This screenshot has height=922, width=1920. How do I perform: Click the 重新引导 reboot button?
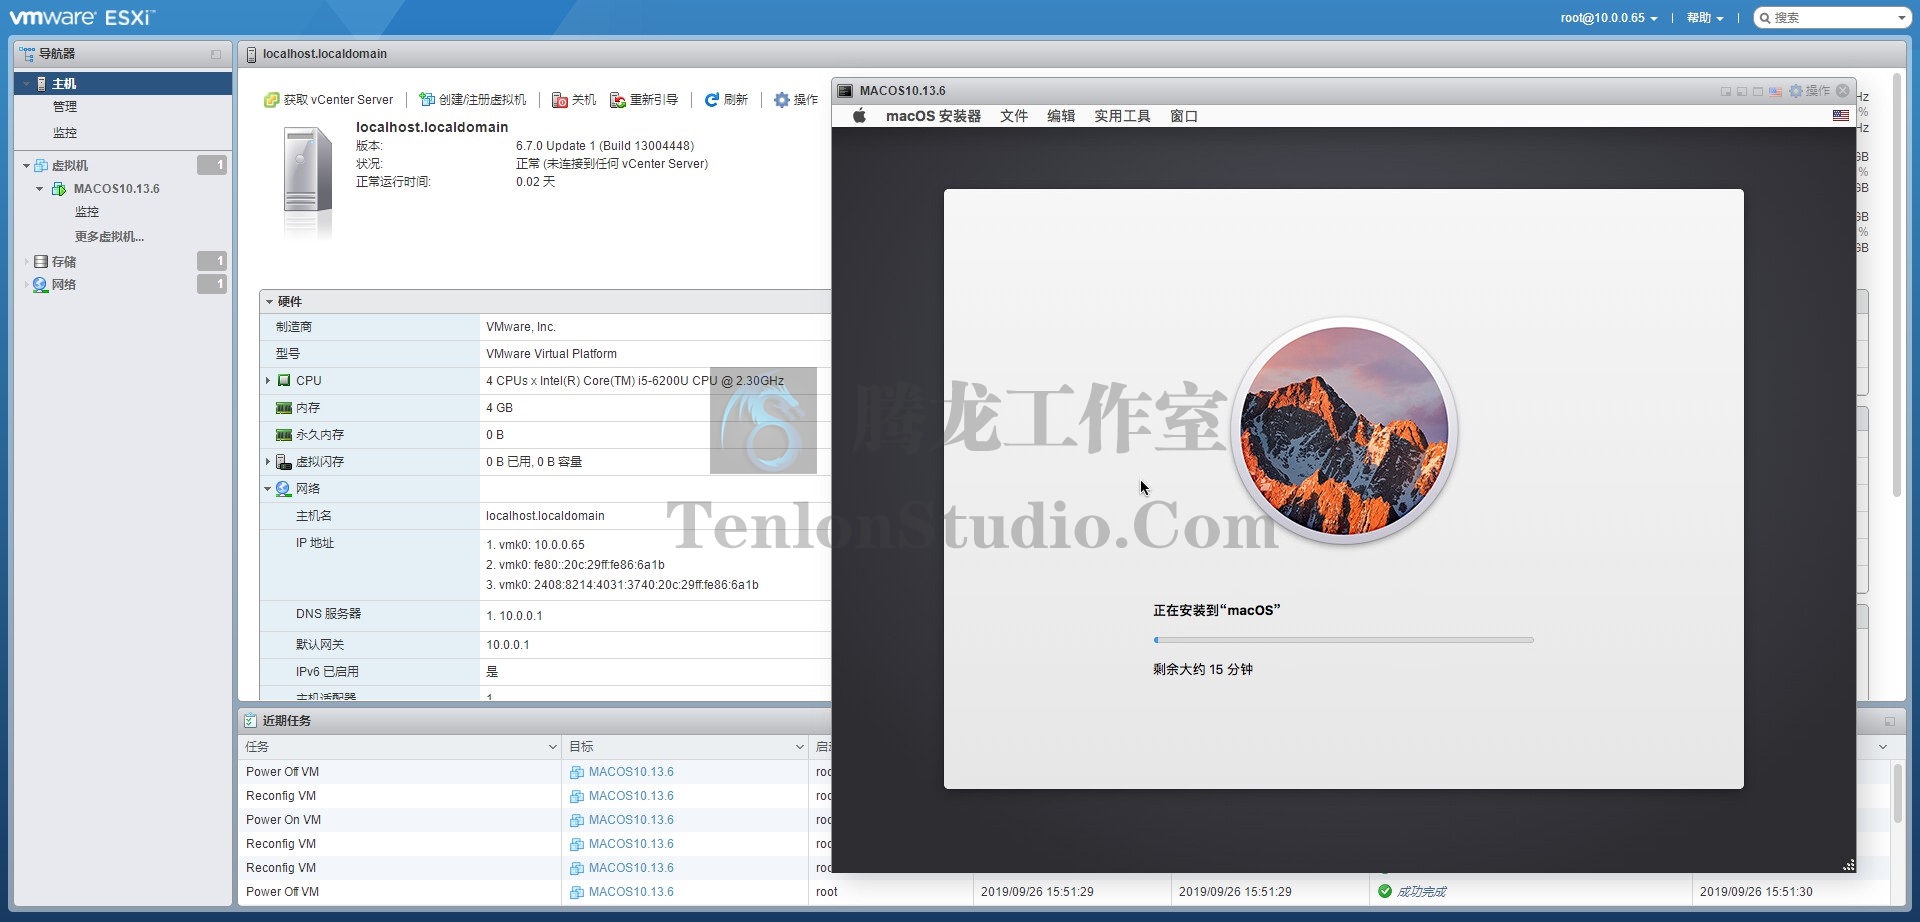(x=644, y=100)
